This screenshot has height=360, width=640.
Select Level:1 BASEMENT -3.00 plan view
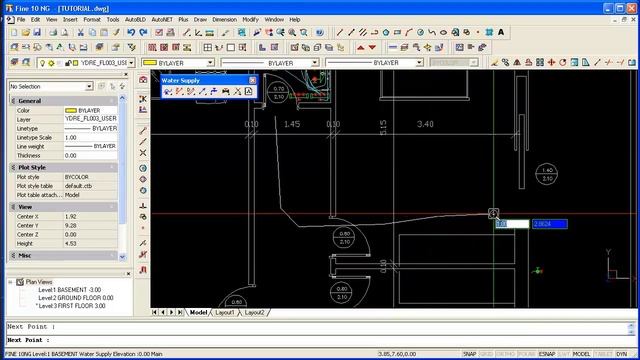(x=69, y=290)
